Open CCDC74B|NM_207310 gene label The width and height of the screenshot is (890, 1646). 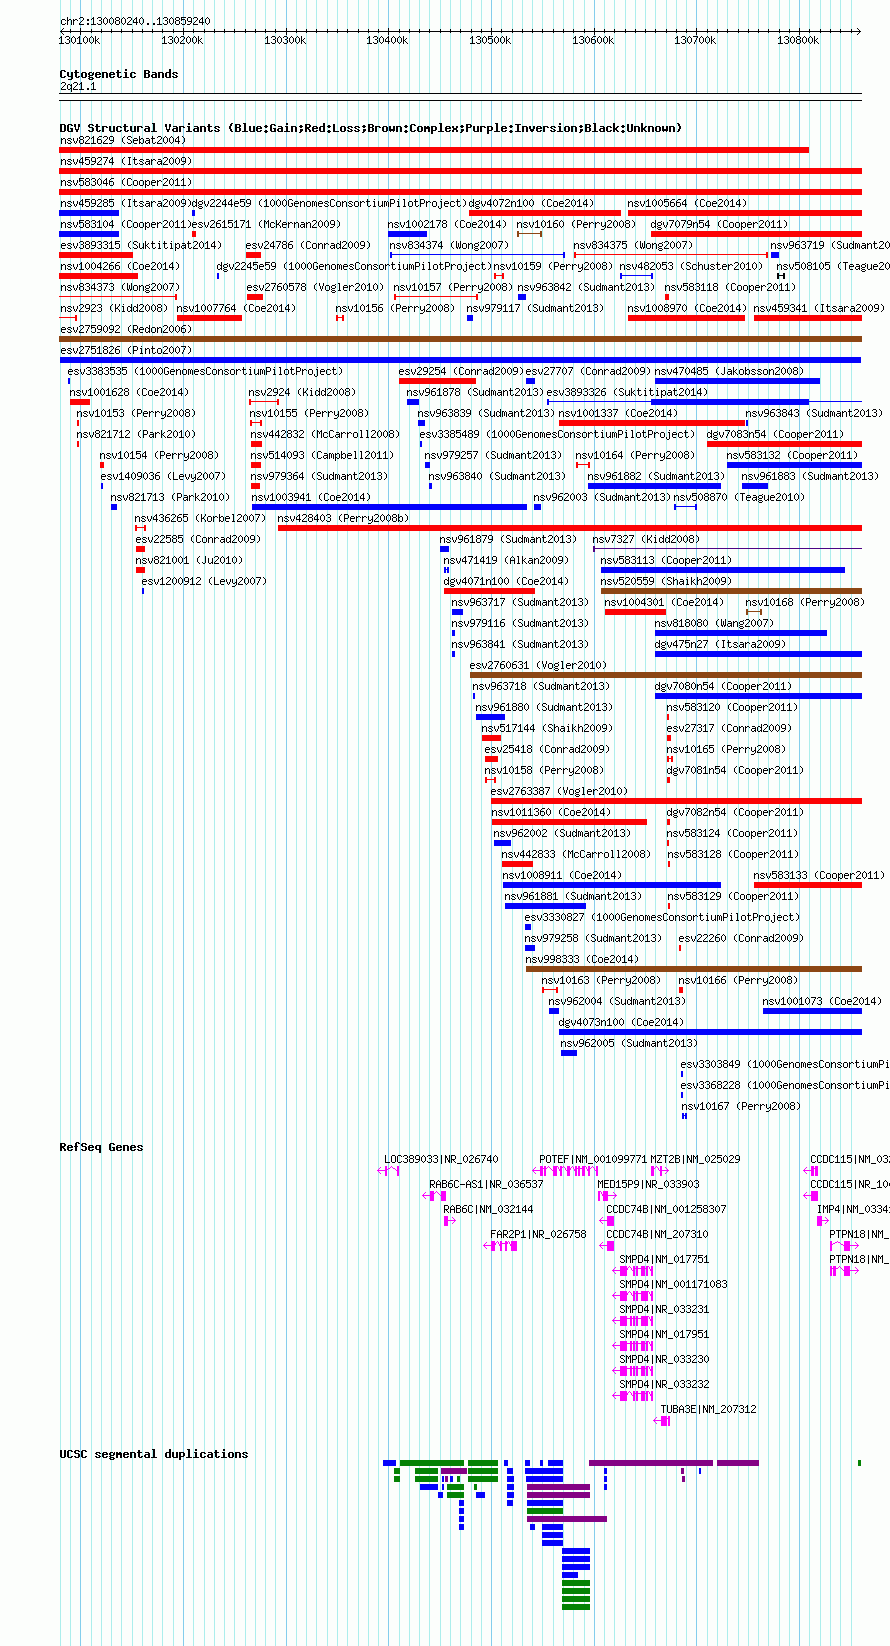[657, 1234]
